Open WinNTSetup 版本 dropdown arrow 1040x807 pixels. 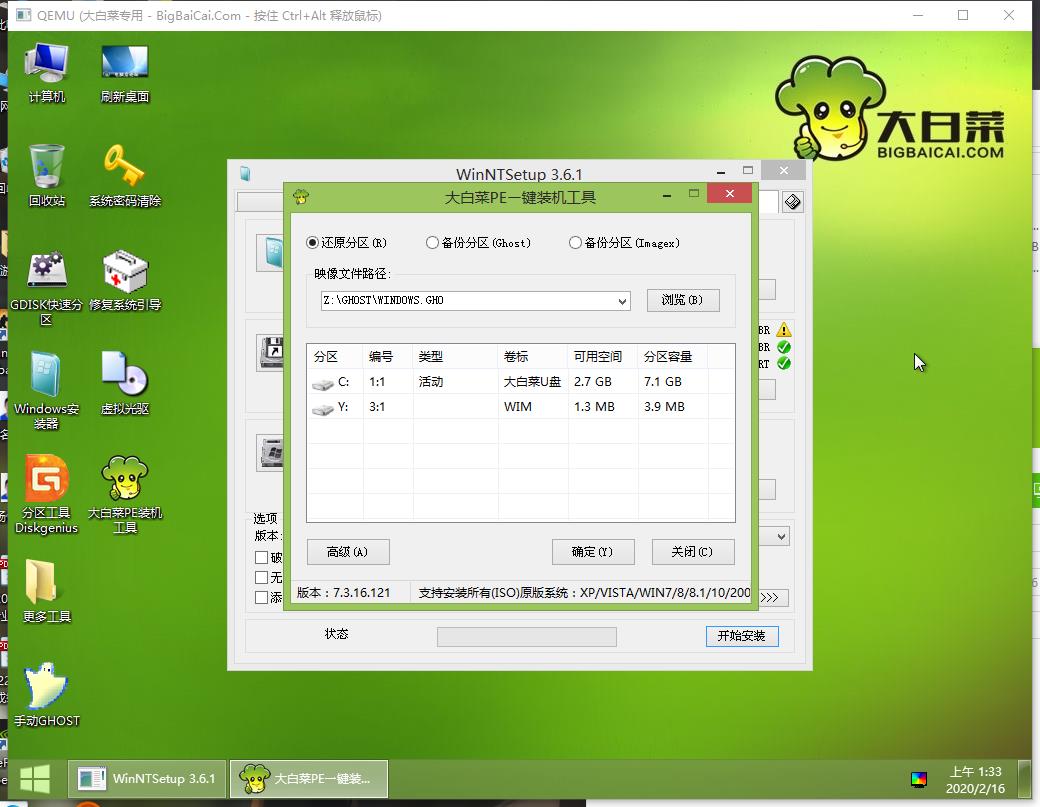coord(781,536)
